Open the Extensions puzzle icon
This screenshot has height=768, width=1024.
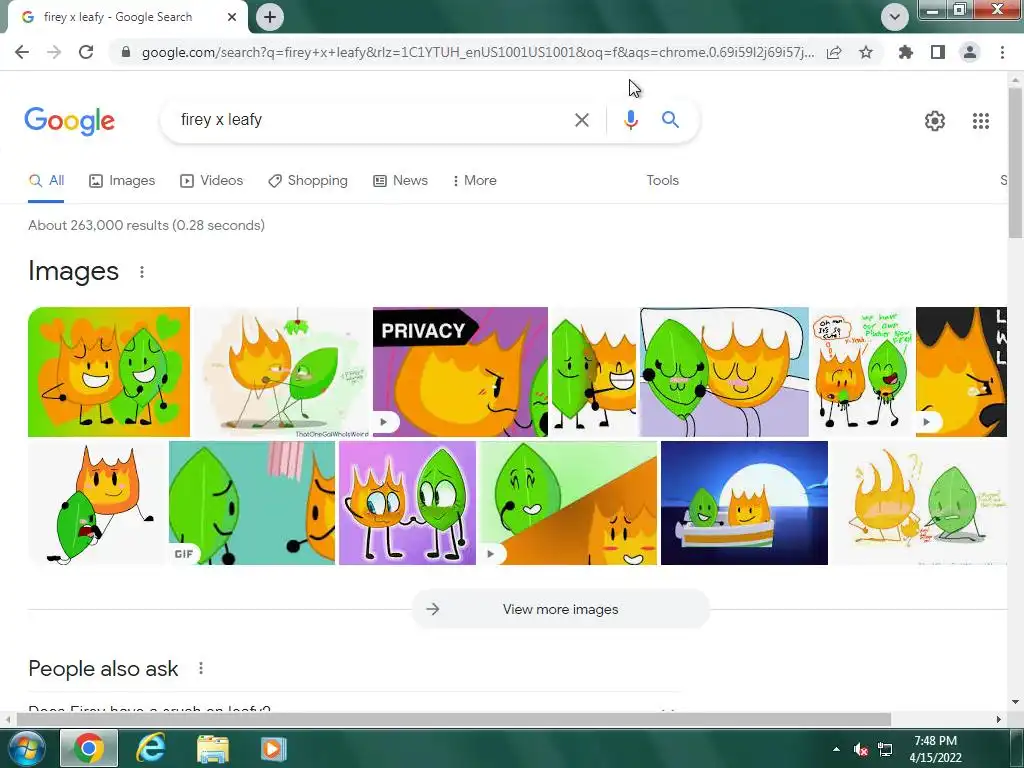905,52
